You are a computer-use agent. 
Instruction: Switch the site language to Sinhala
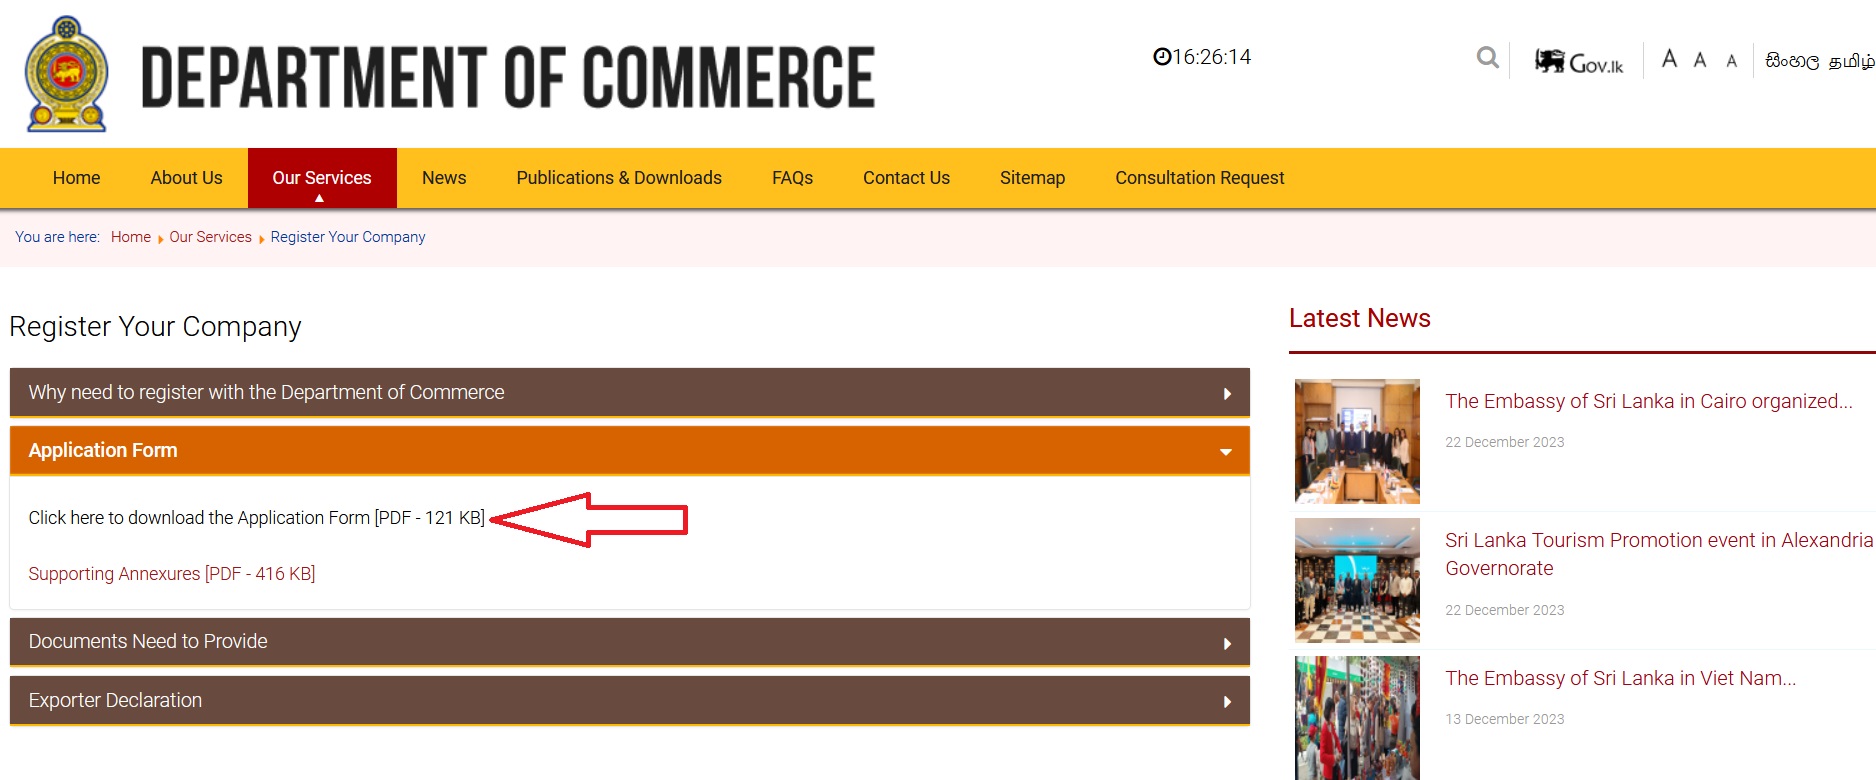pyautogui.click(x=1792, y=61)
